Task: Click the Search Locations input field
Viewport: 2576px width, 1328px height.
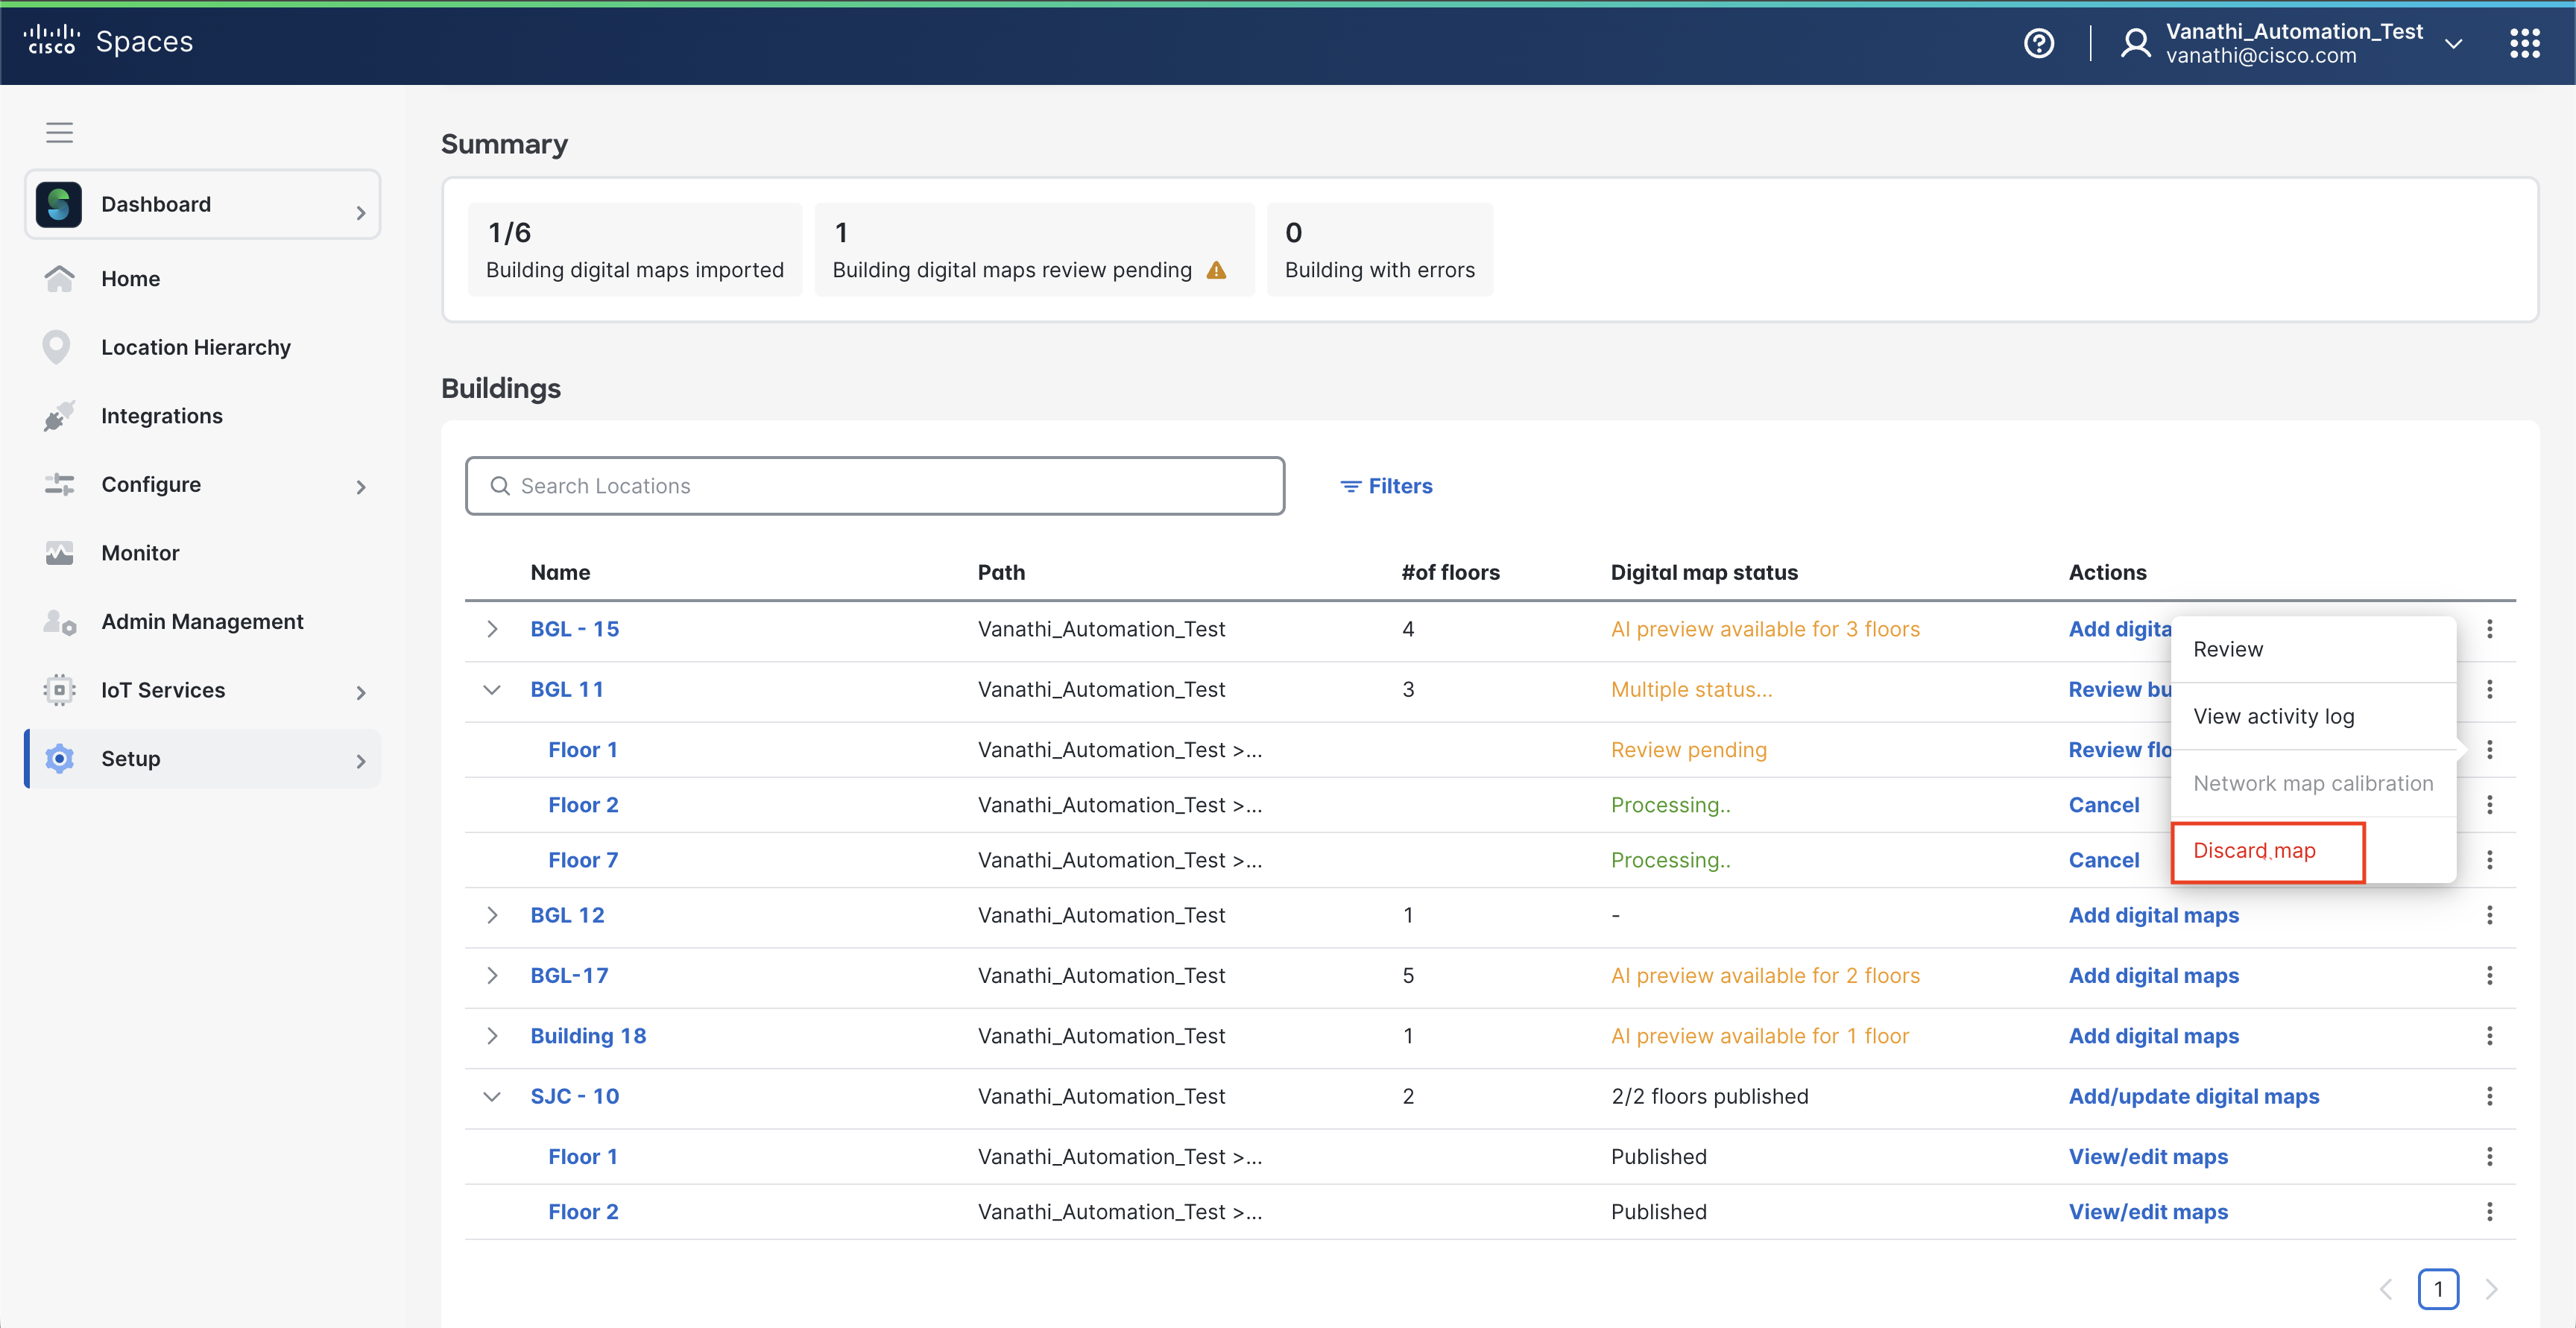Action: click(875, 486)
